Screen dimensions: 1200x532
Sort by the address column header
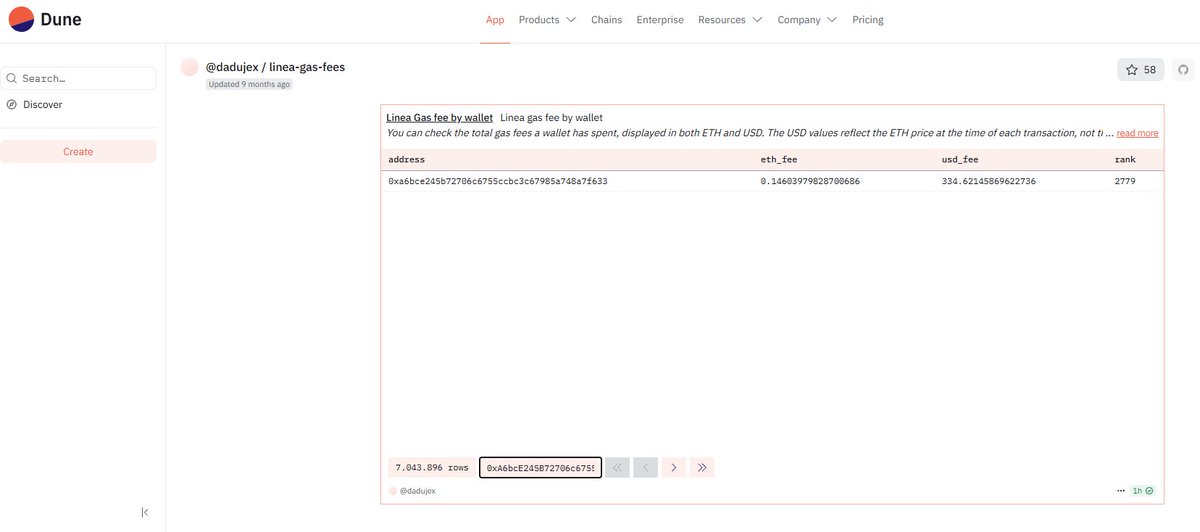pyautogui.click(x=407, y=160)
